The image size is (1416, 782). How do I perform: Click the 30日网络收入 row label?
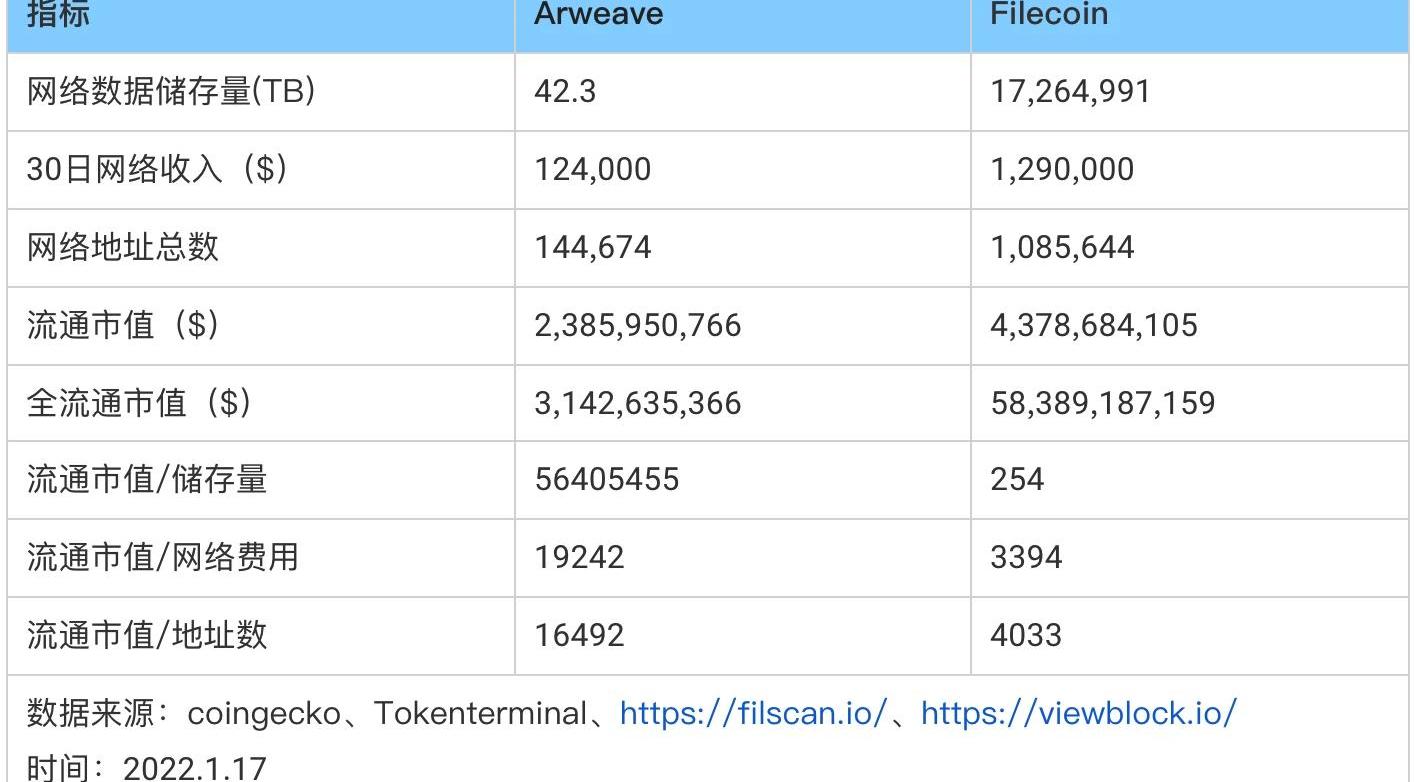156,169
